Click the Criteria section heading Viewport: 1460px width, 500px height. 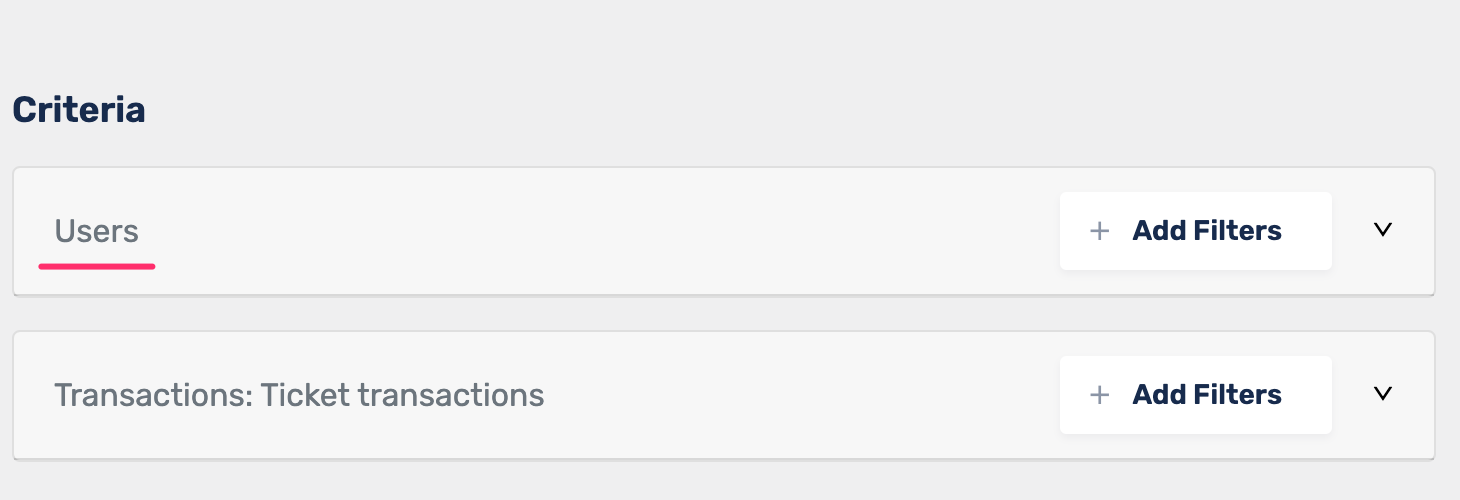pyautogui.click(x=79, y=110)
